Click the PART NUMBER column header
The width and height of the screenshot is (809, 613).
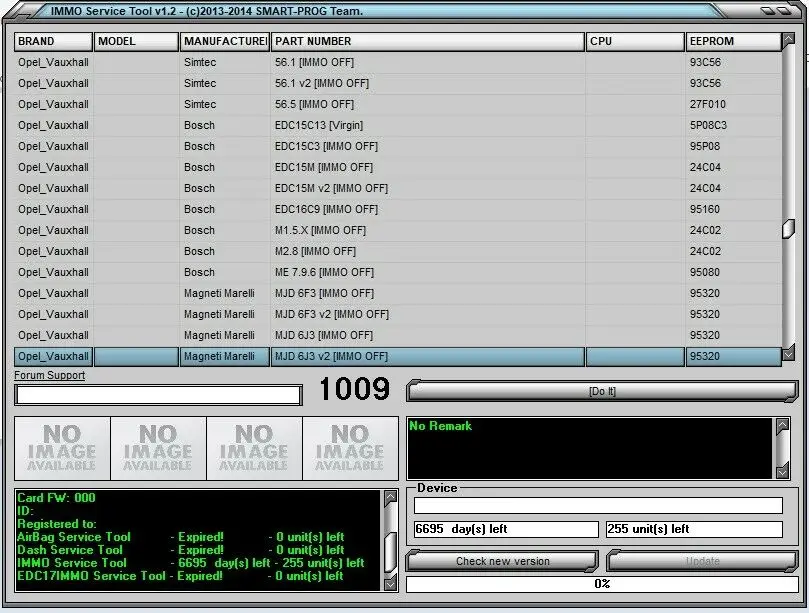point(428,41)
